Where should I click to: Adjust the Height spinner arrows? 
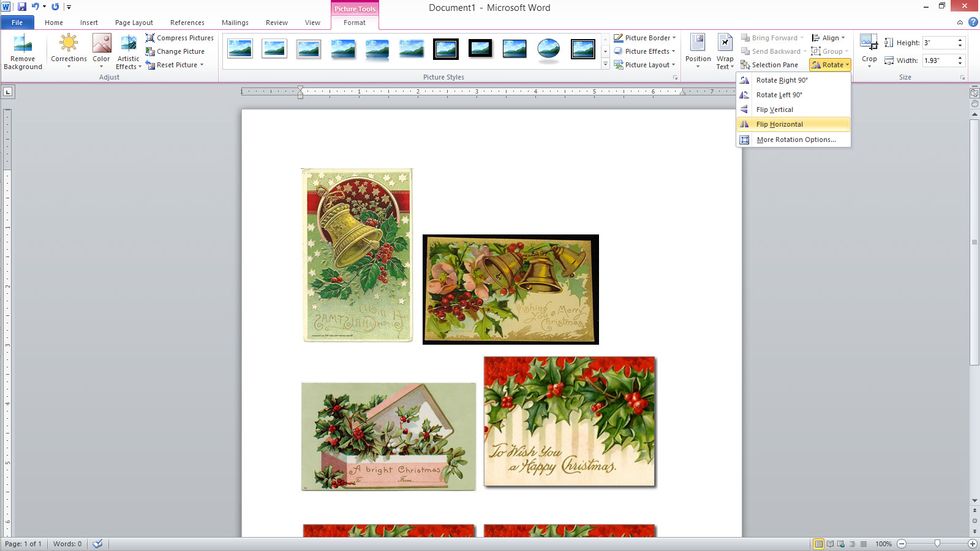coord(960,43)
